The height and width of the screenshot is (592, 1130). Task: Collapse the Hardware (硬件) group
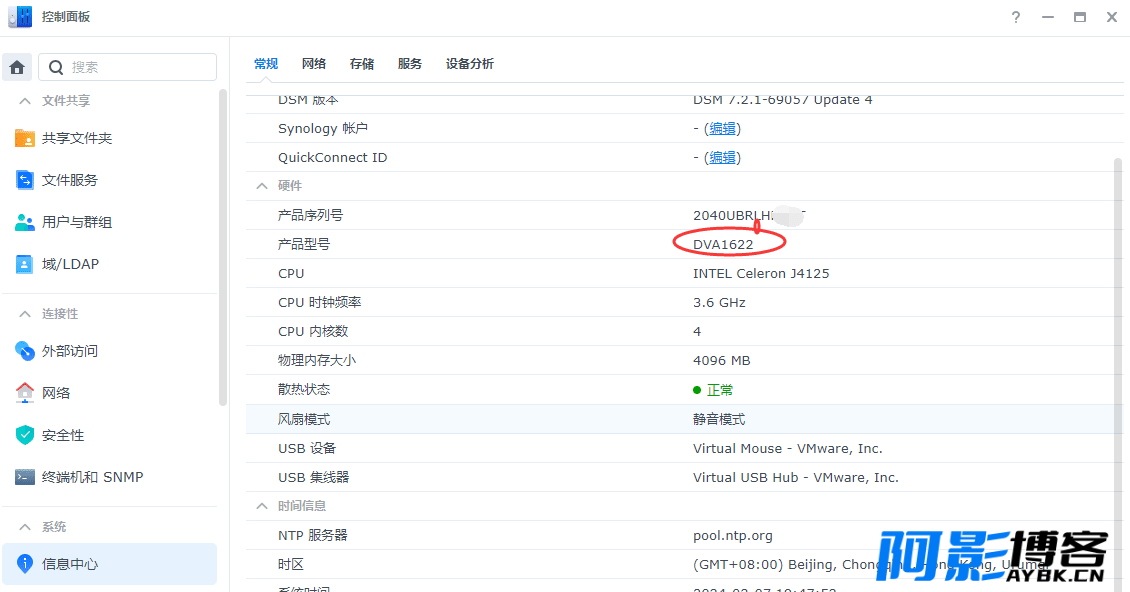(262, 186)
